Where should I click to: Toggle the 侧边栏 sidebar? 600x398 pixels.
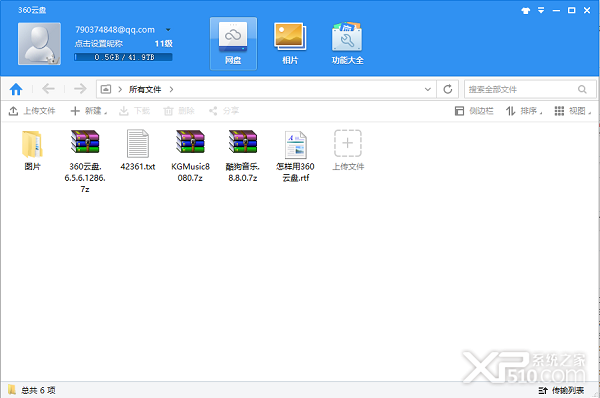pyautogui.click(x=474, y=111)
